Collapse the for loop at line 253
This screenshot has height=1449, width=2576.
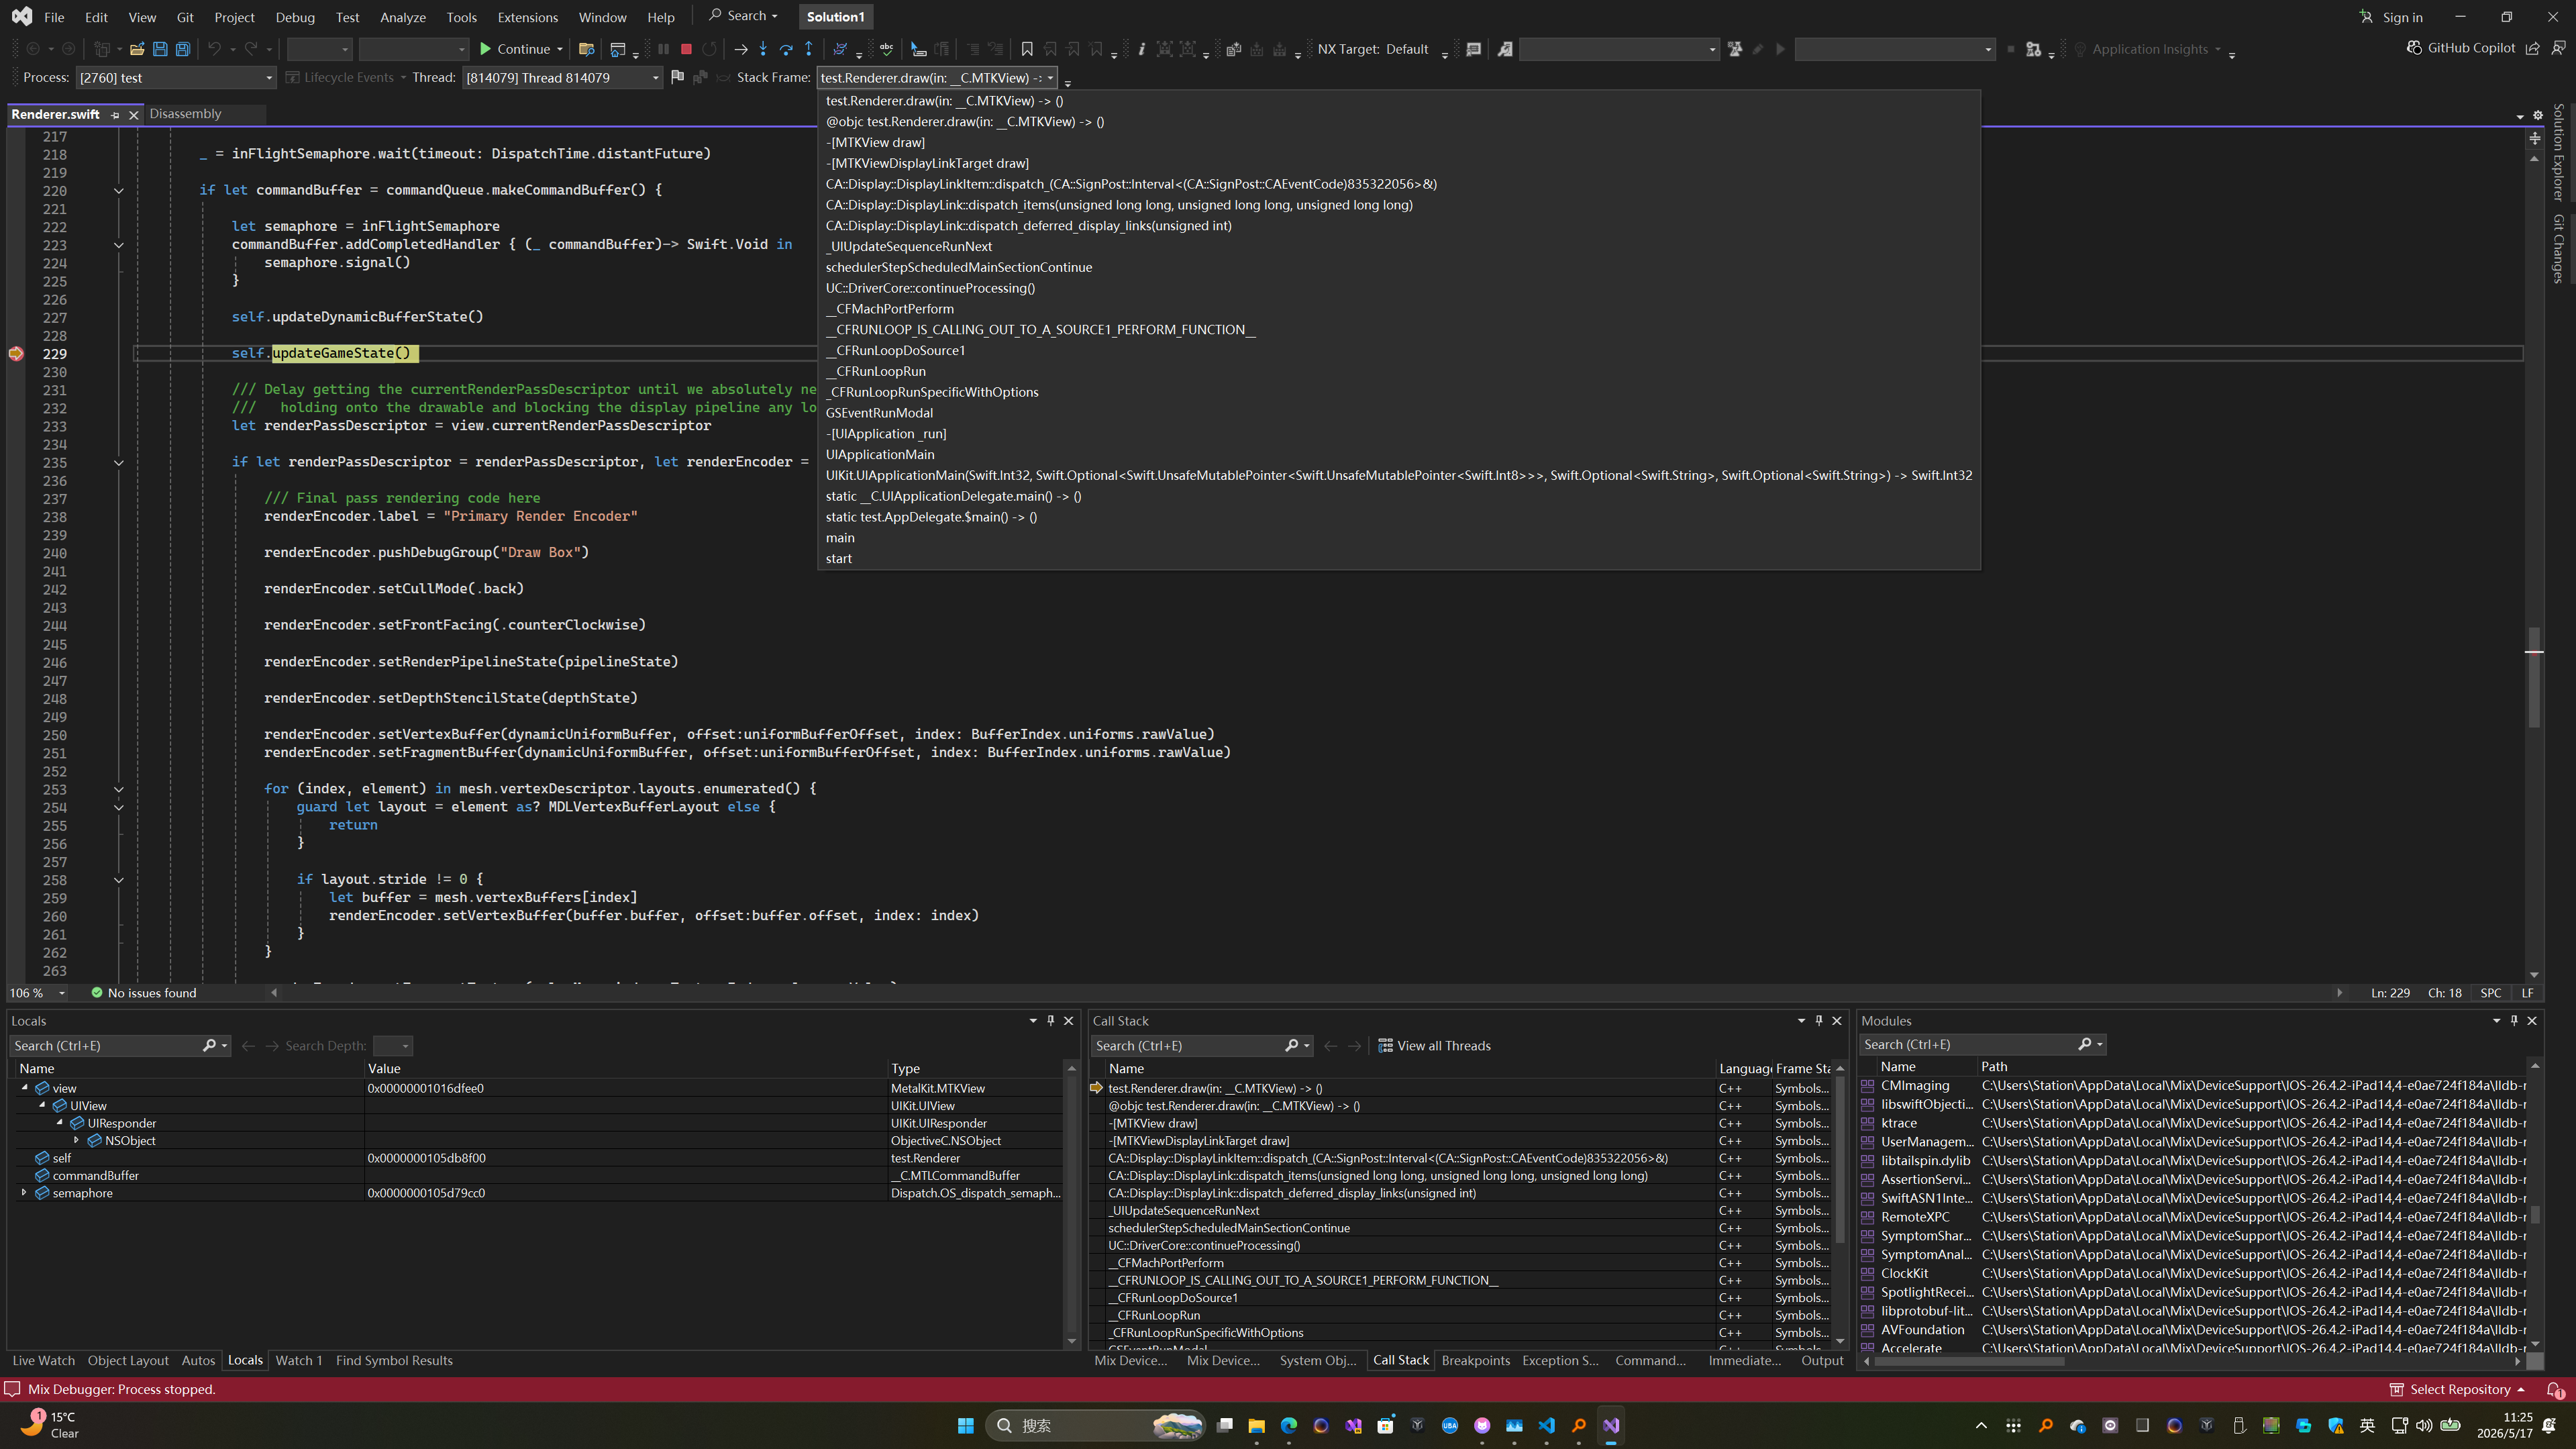[x=118, y=789]
